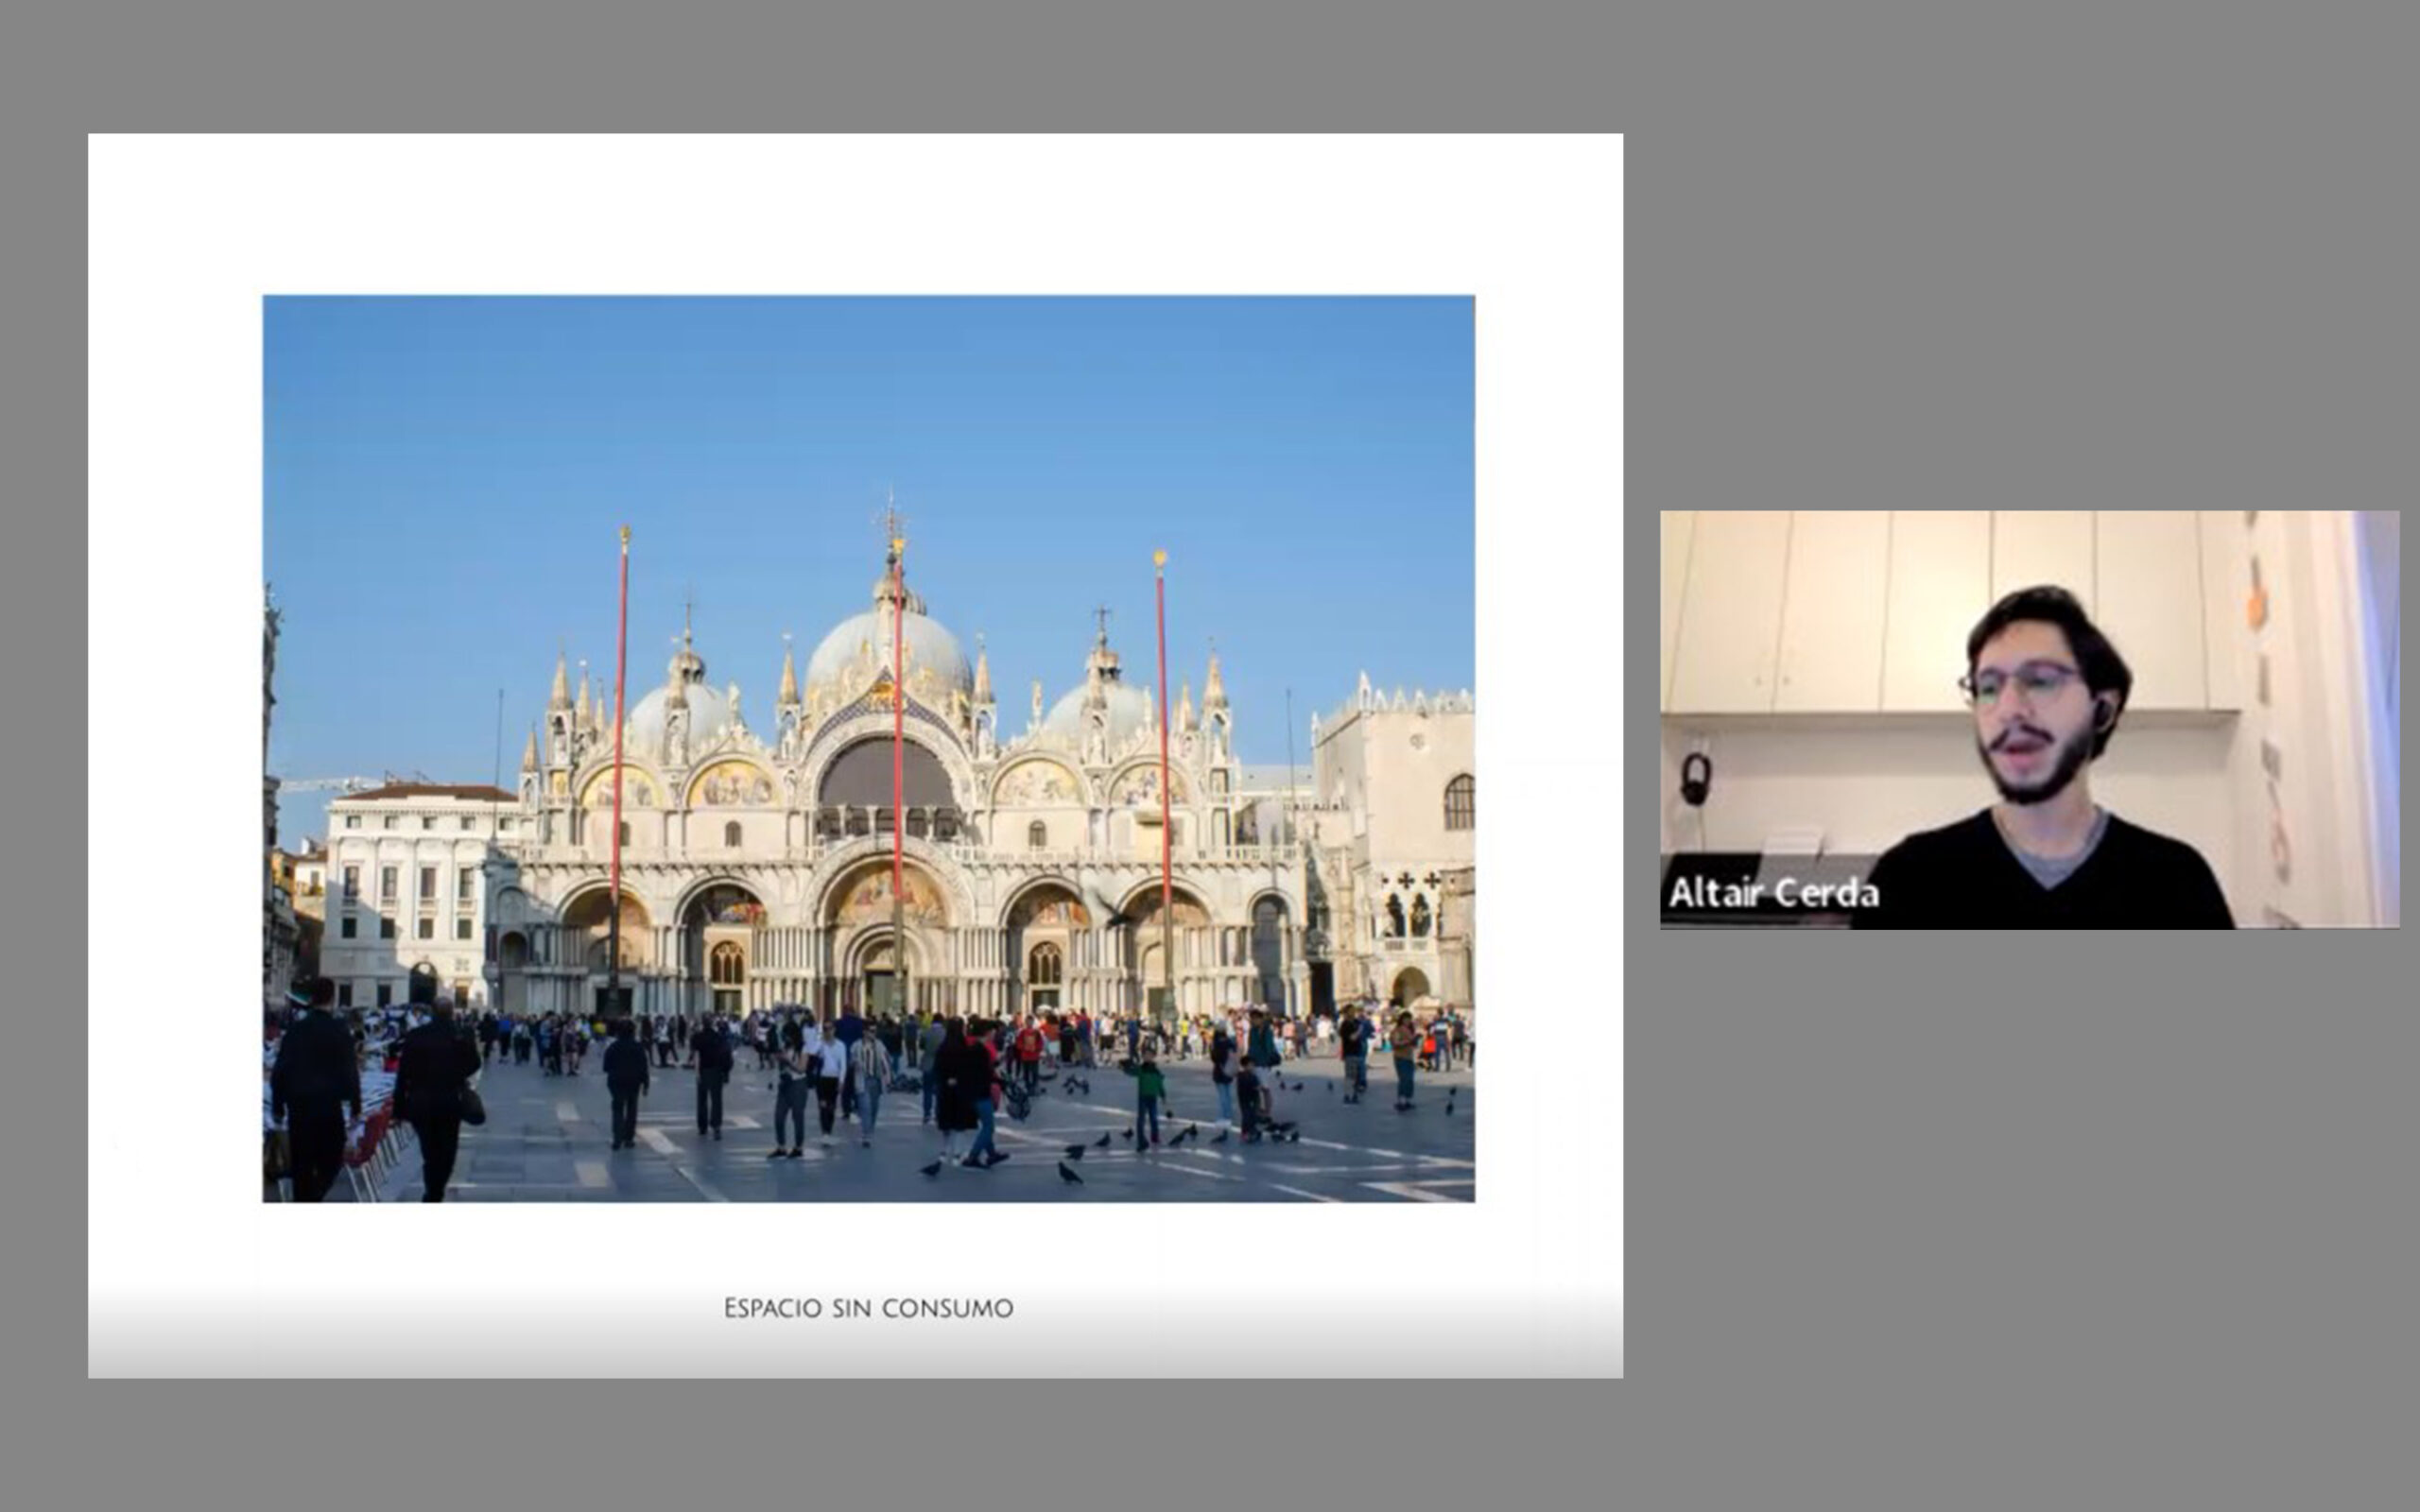This screenshot has width=2420, height=1512.
Task: Click the 'Espacio sin consumo' slide caption
Action: tap(868, 1308)
